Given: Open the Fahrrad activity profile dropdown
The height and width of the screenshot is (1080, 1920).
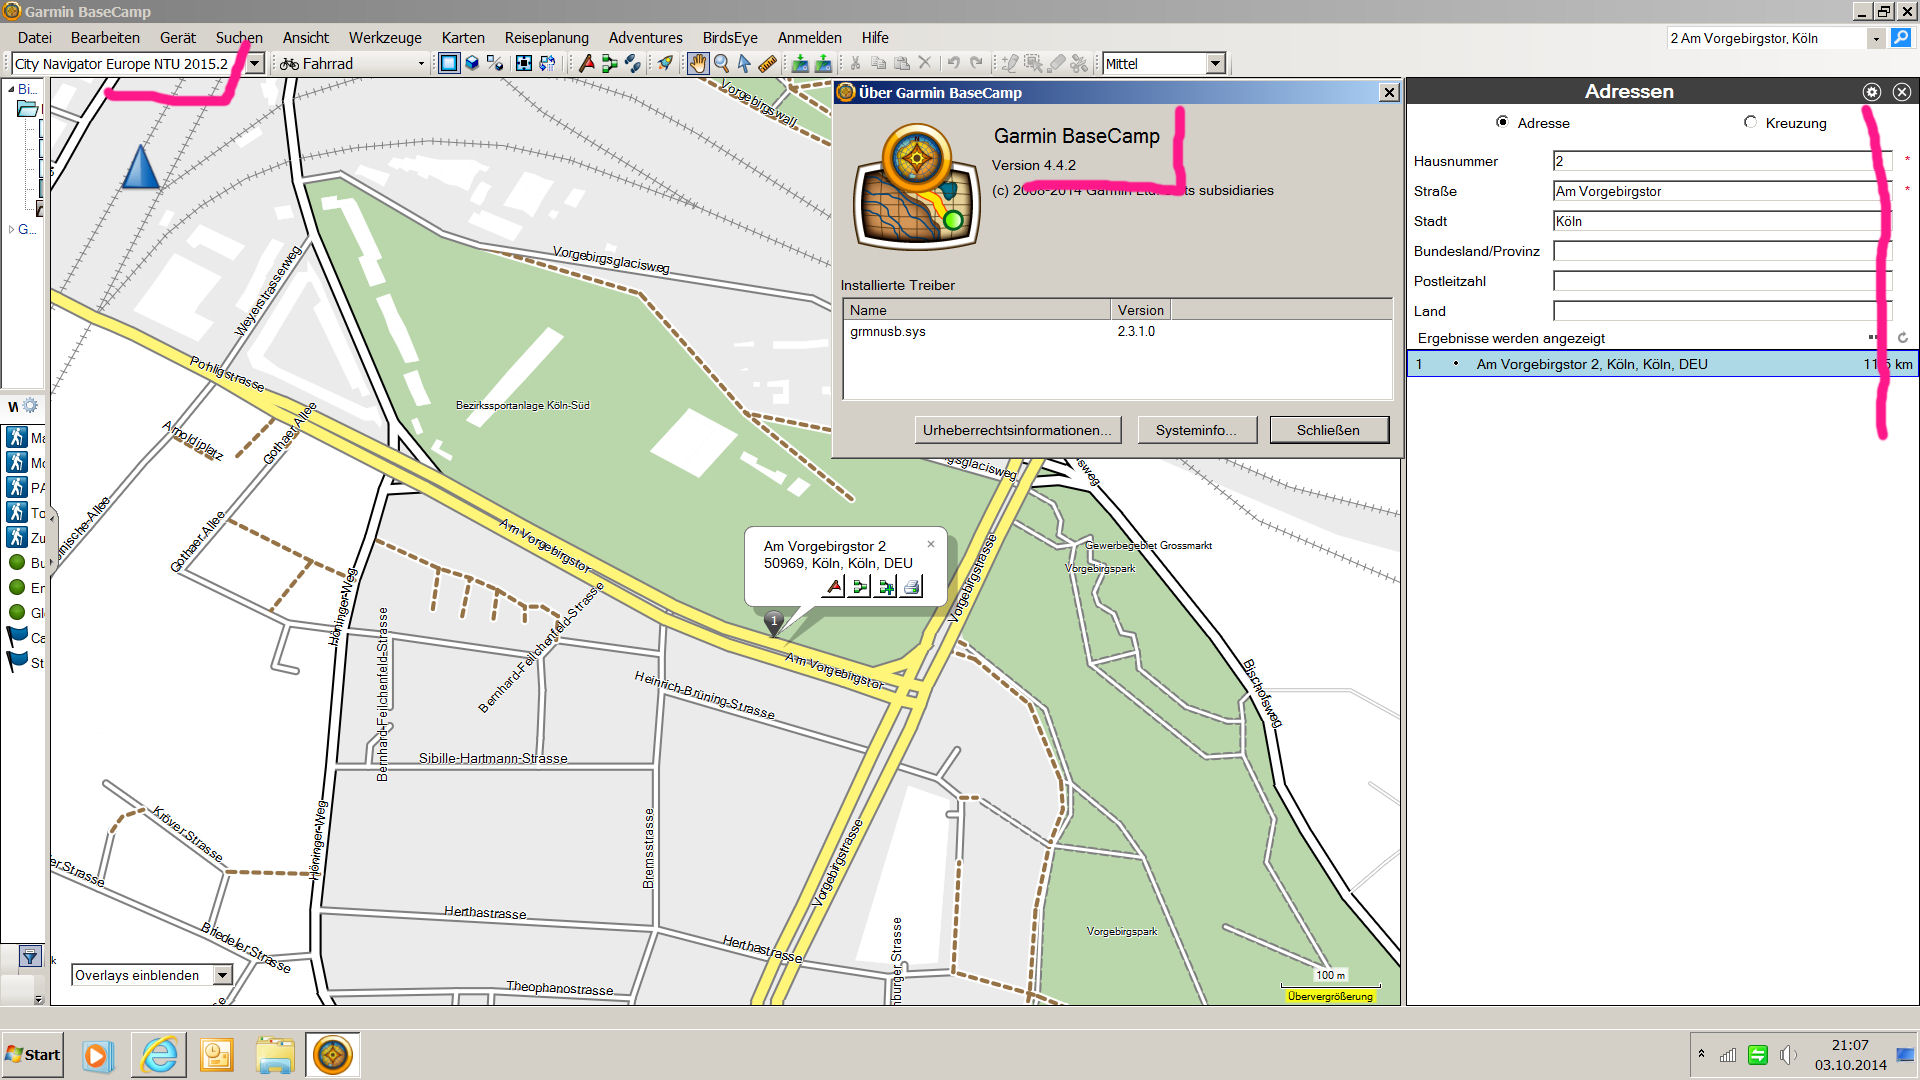Looking at the screenshot, I should [421, 64].
